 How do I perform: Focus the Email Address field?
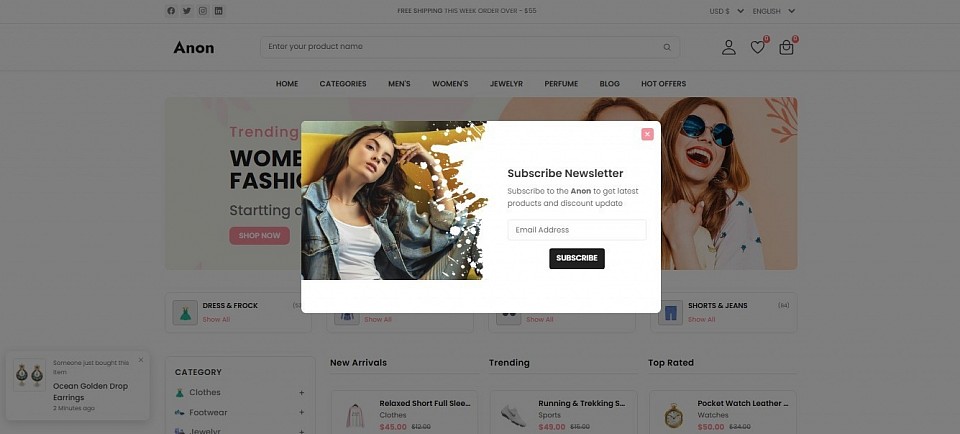click(x=577, y=230)
